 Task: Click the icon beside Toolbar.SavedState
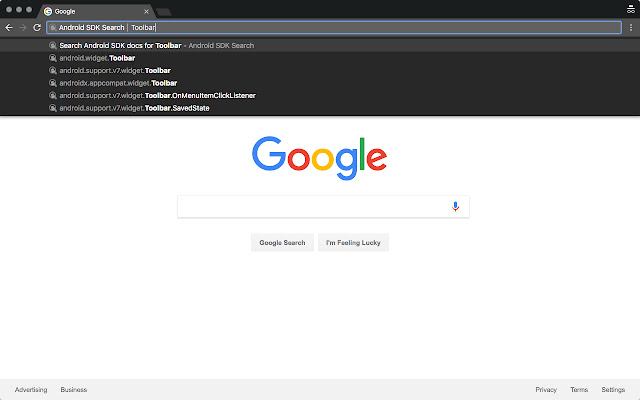tap(53, 108)
